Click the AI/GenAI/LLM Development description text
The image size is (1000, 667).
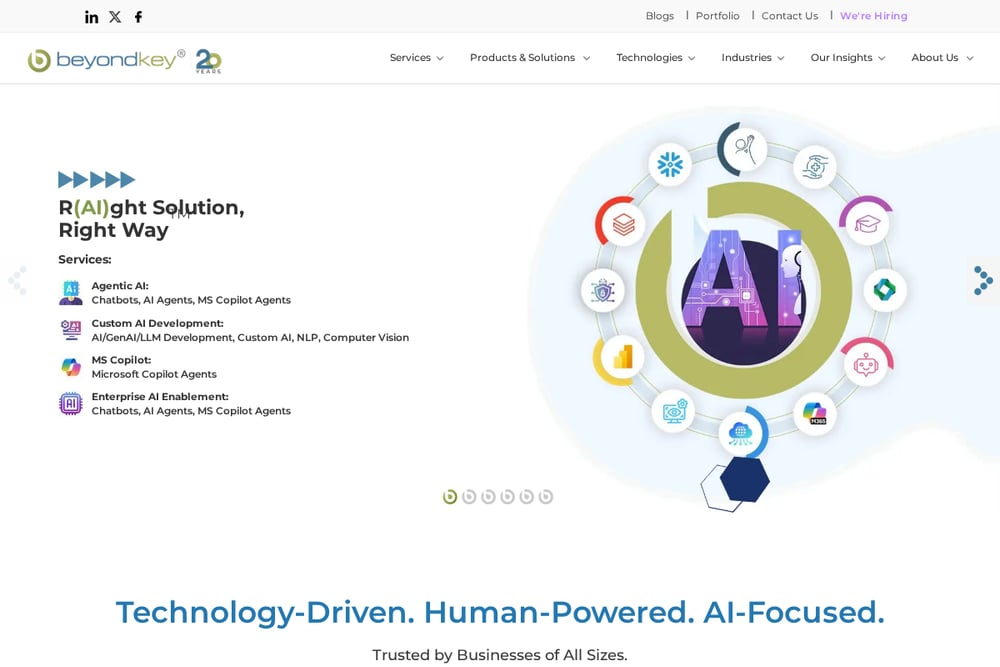click(250, 337)
